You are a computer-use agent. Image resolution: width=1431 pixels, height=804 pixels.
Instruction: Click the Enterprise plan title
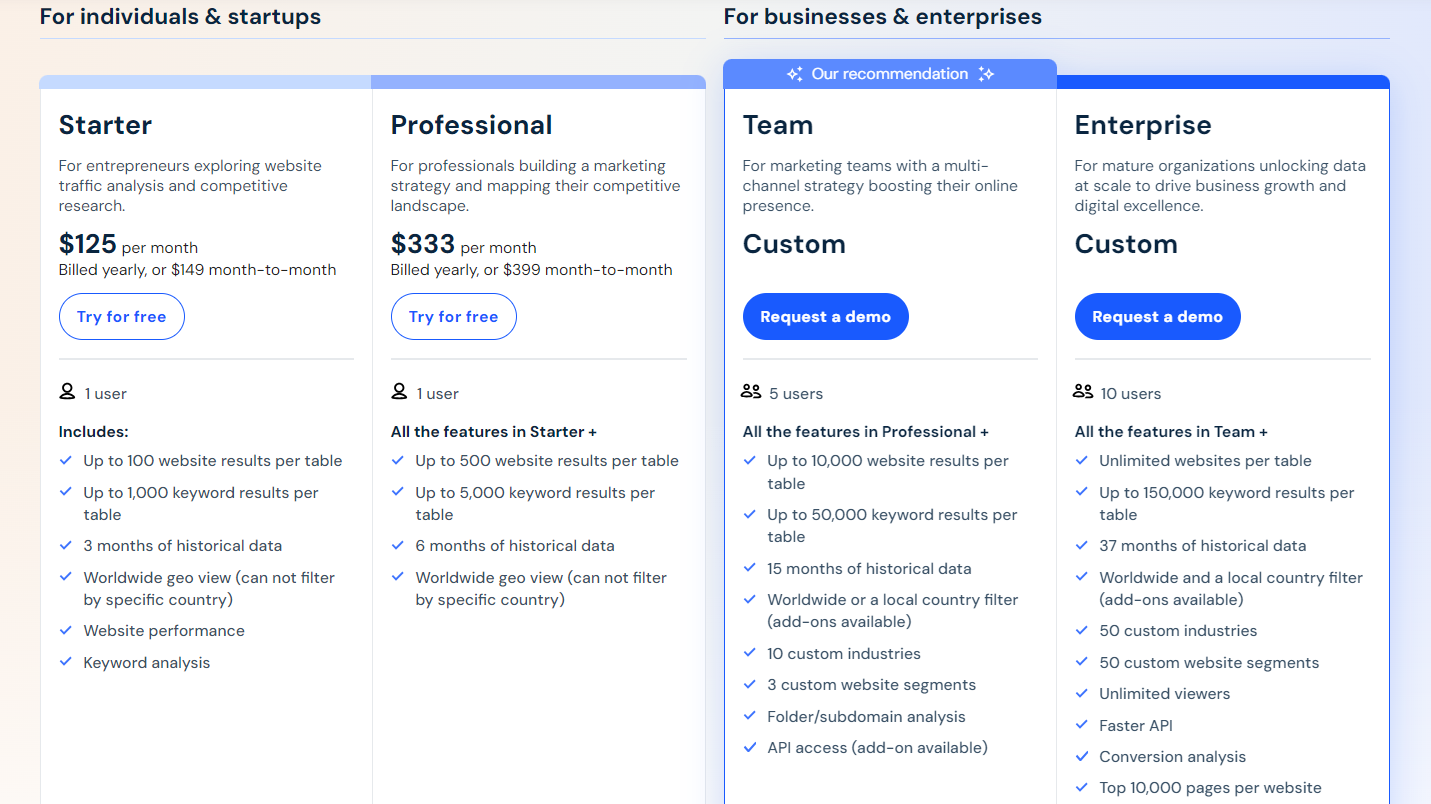1143,125
